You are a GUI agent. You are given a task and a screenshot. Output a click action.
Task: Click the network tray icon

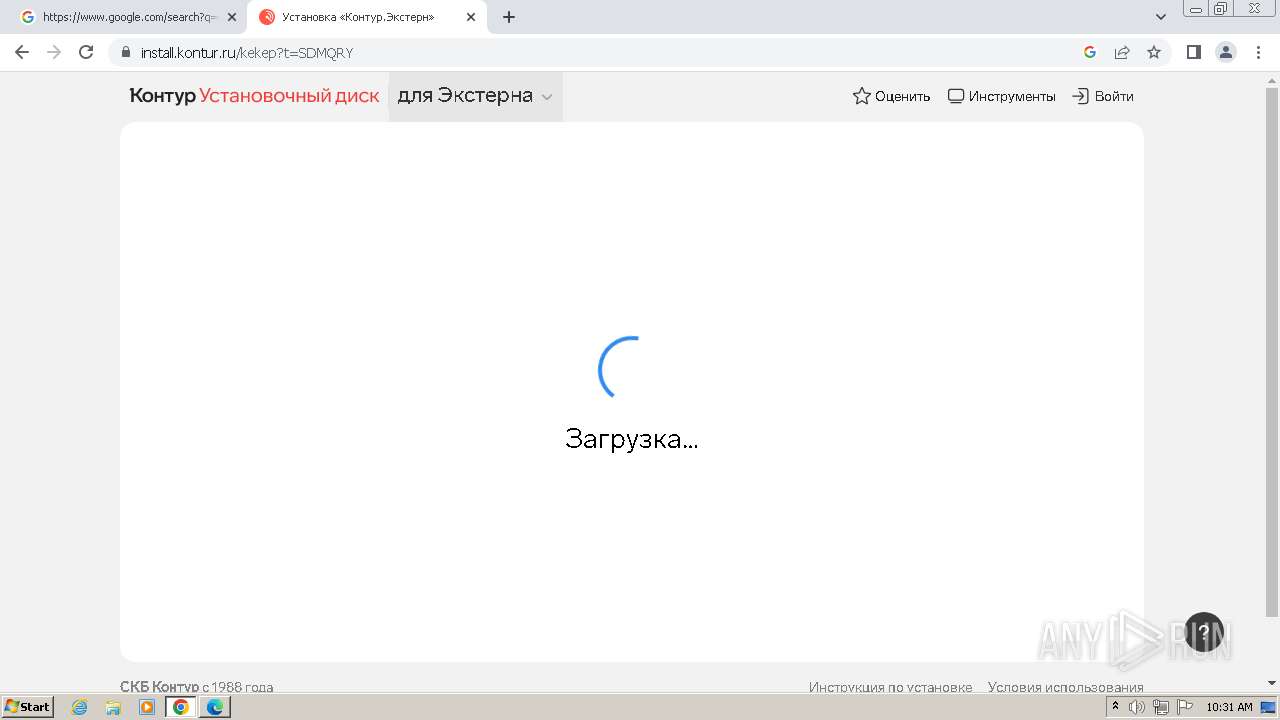[1161, 707]
